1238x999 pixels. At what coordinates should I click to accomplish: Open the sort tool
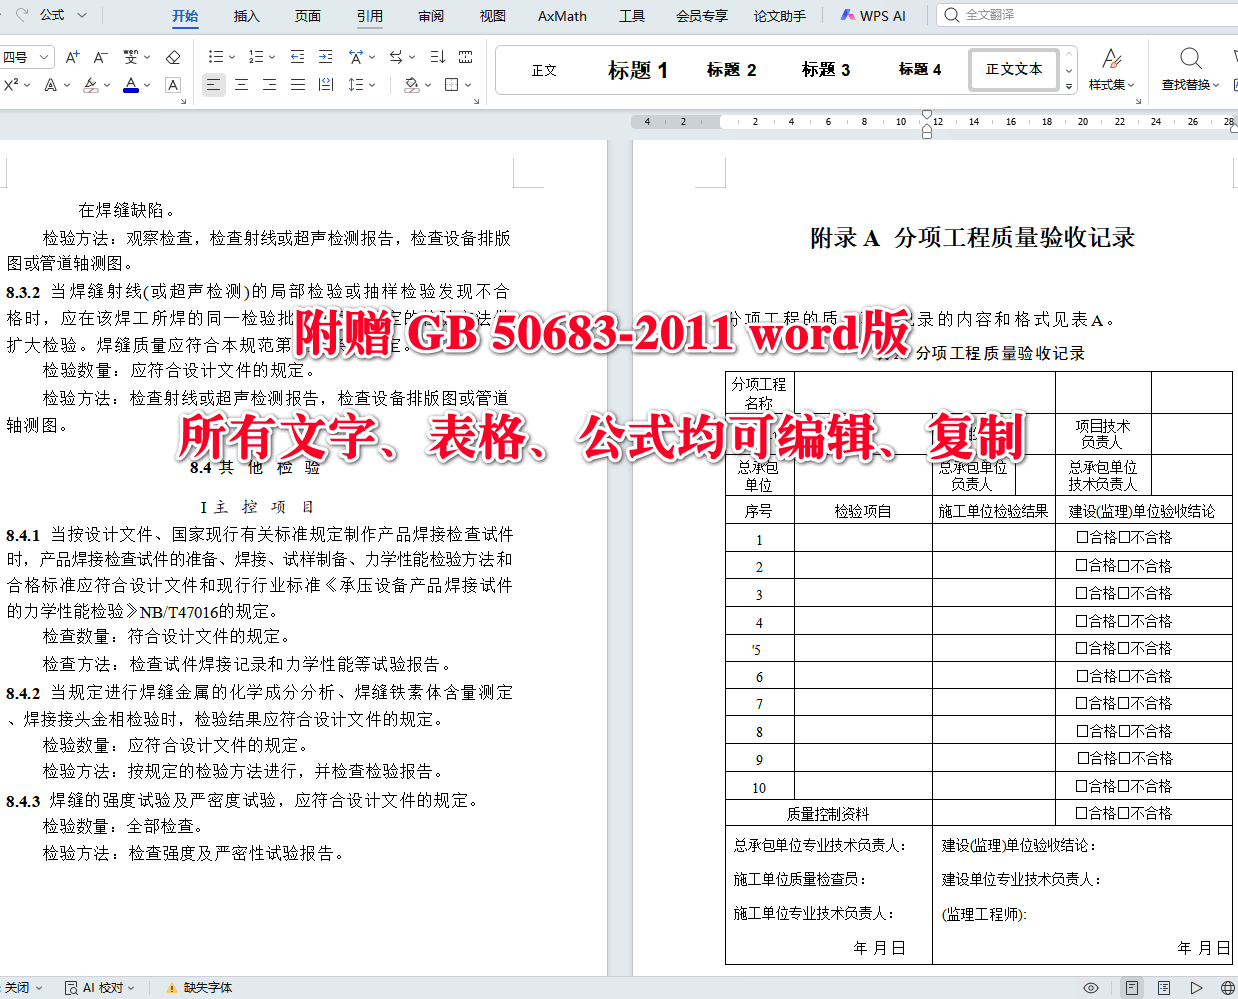coord(438,57)
